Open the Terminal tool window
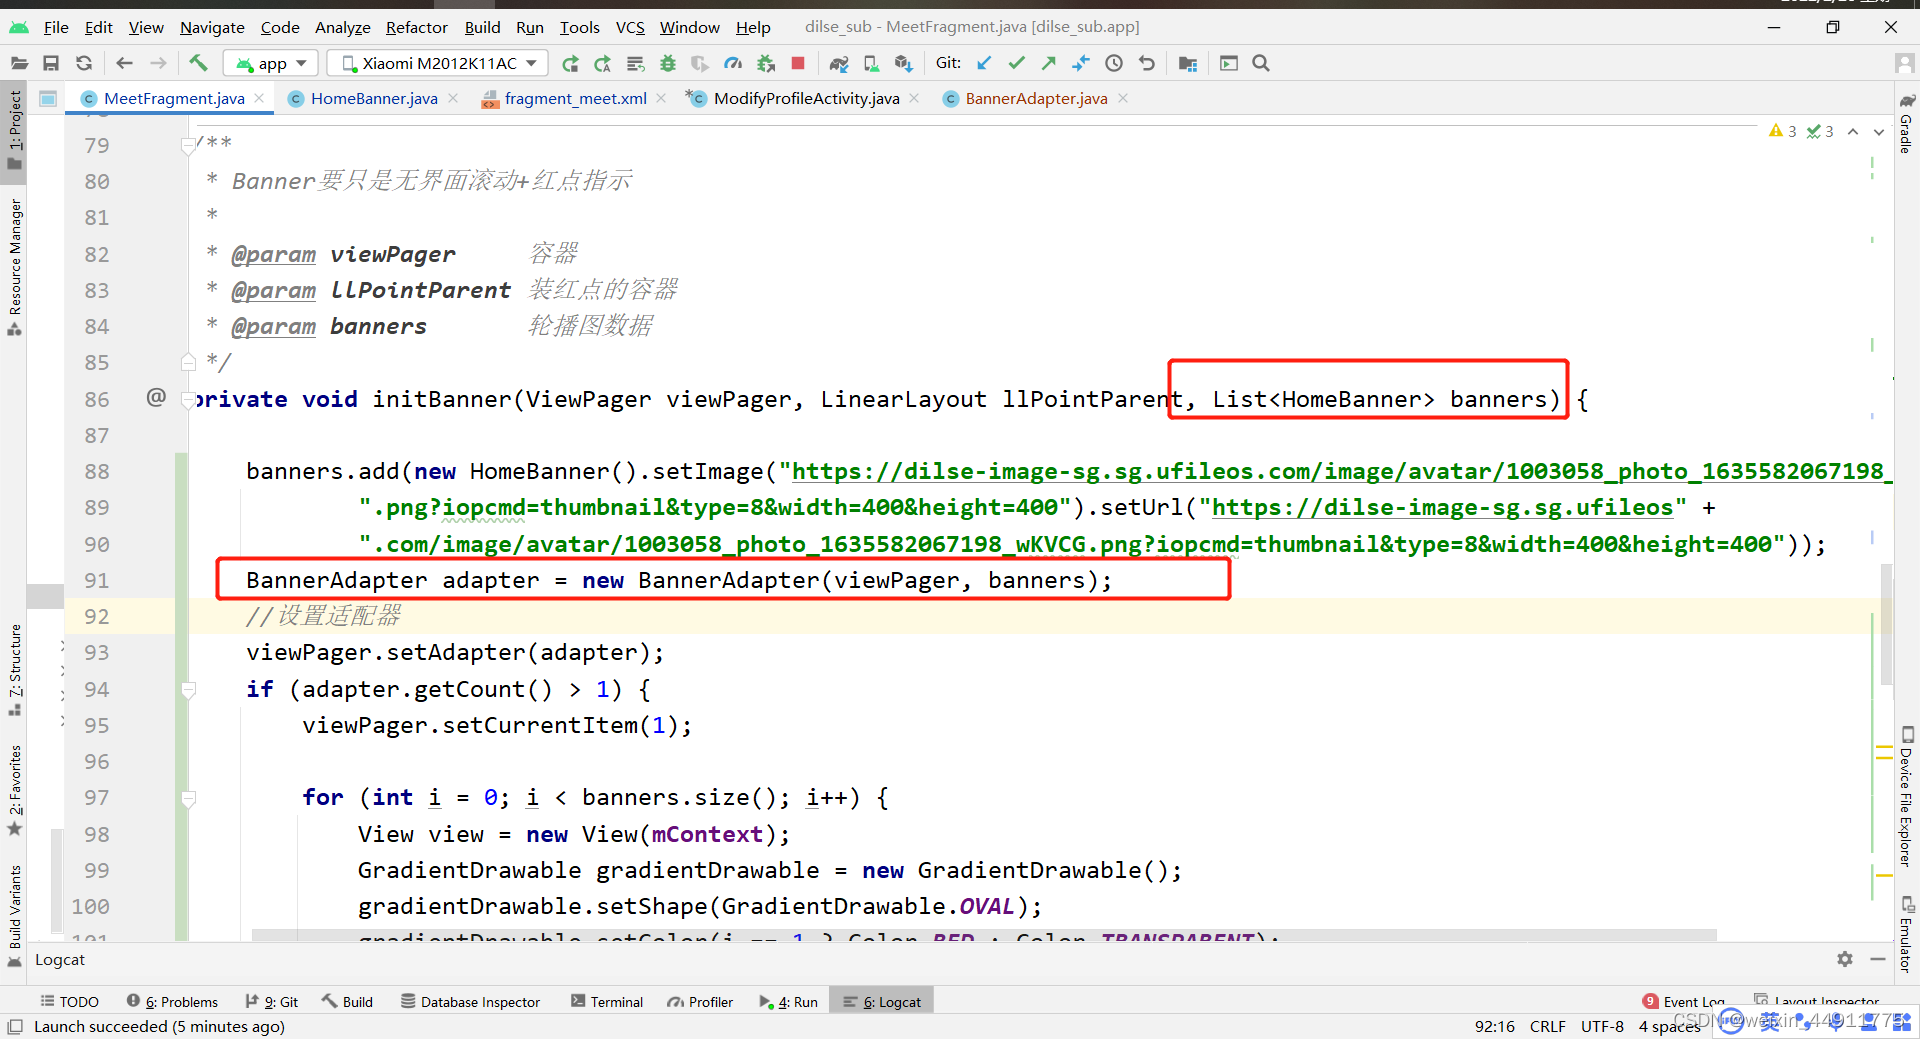1920x1039 pixels. 607,1001
